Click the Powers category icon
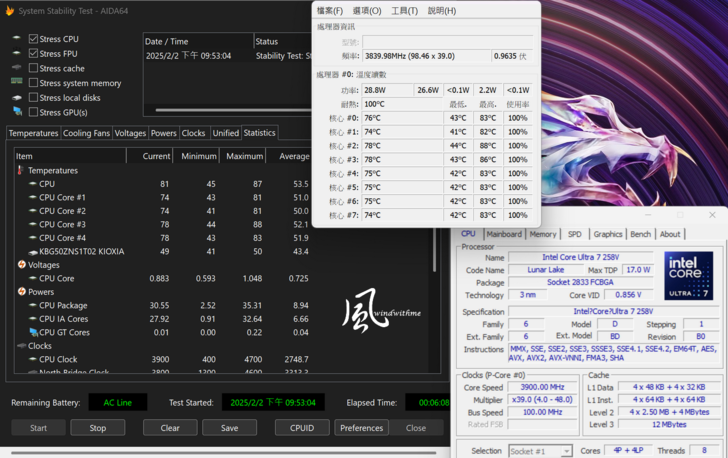Viewport: 728px width, 458px height. (22, 292)
